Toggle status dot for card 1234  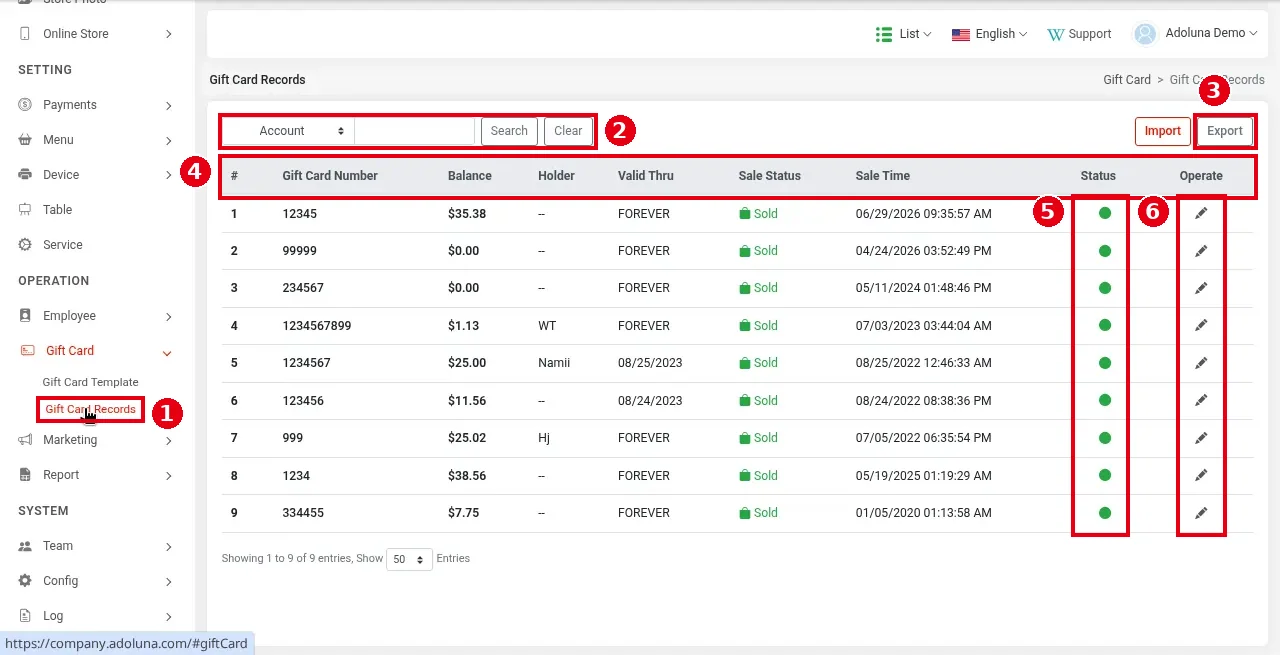coord(1105,475)
